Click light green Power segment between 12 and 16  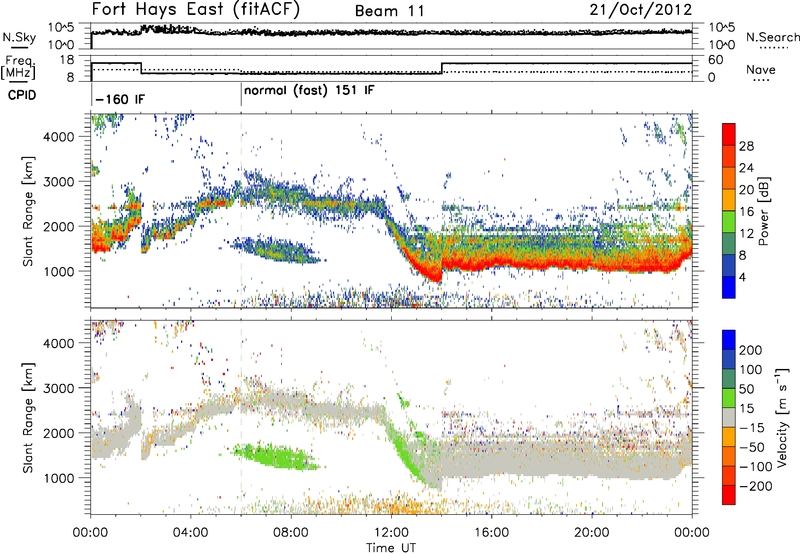click(729, 222)
